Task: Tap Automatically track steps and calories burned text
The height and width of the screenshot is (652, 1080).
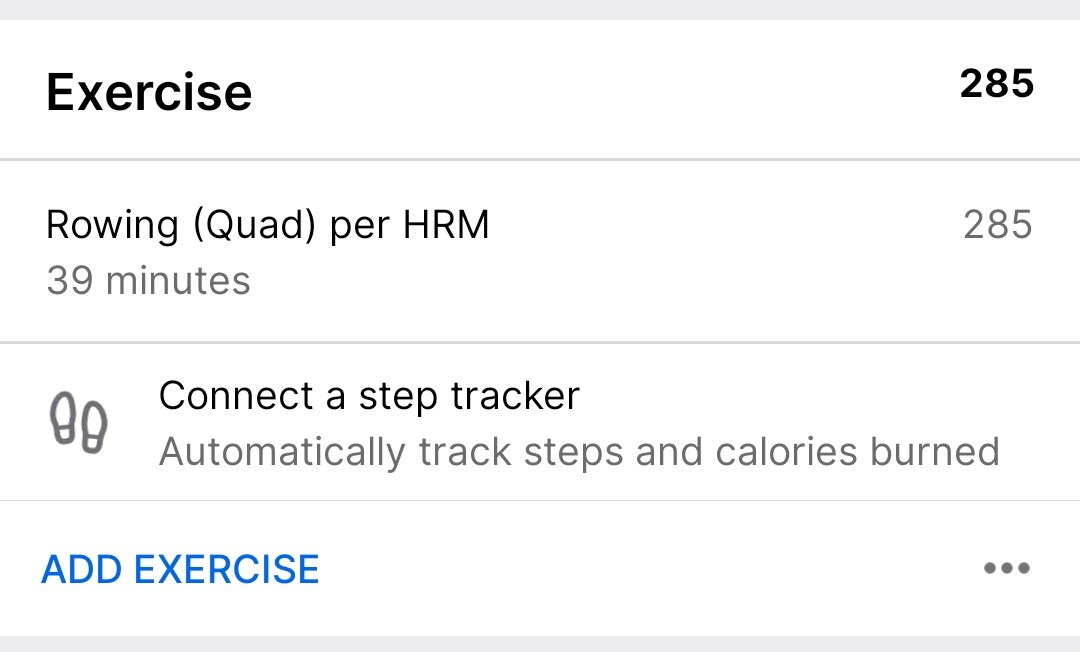Action: pyautogui.click(x=578, y=452)
